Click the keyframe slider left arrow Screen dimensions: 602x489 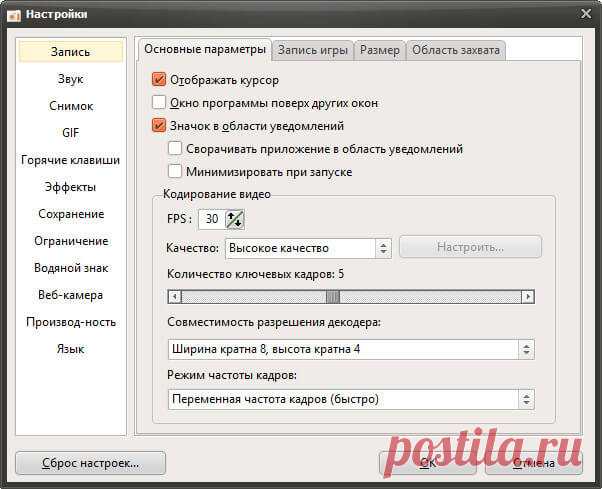[x=175, y=297]
